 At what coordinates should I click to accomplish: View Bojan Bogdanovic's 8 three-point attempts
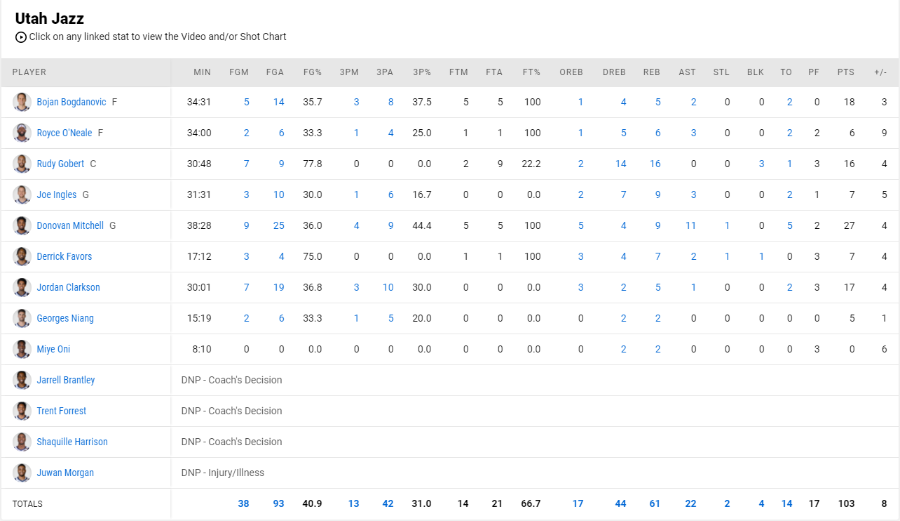click(x=391, y=102)
